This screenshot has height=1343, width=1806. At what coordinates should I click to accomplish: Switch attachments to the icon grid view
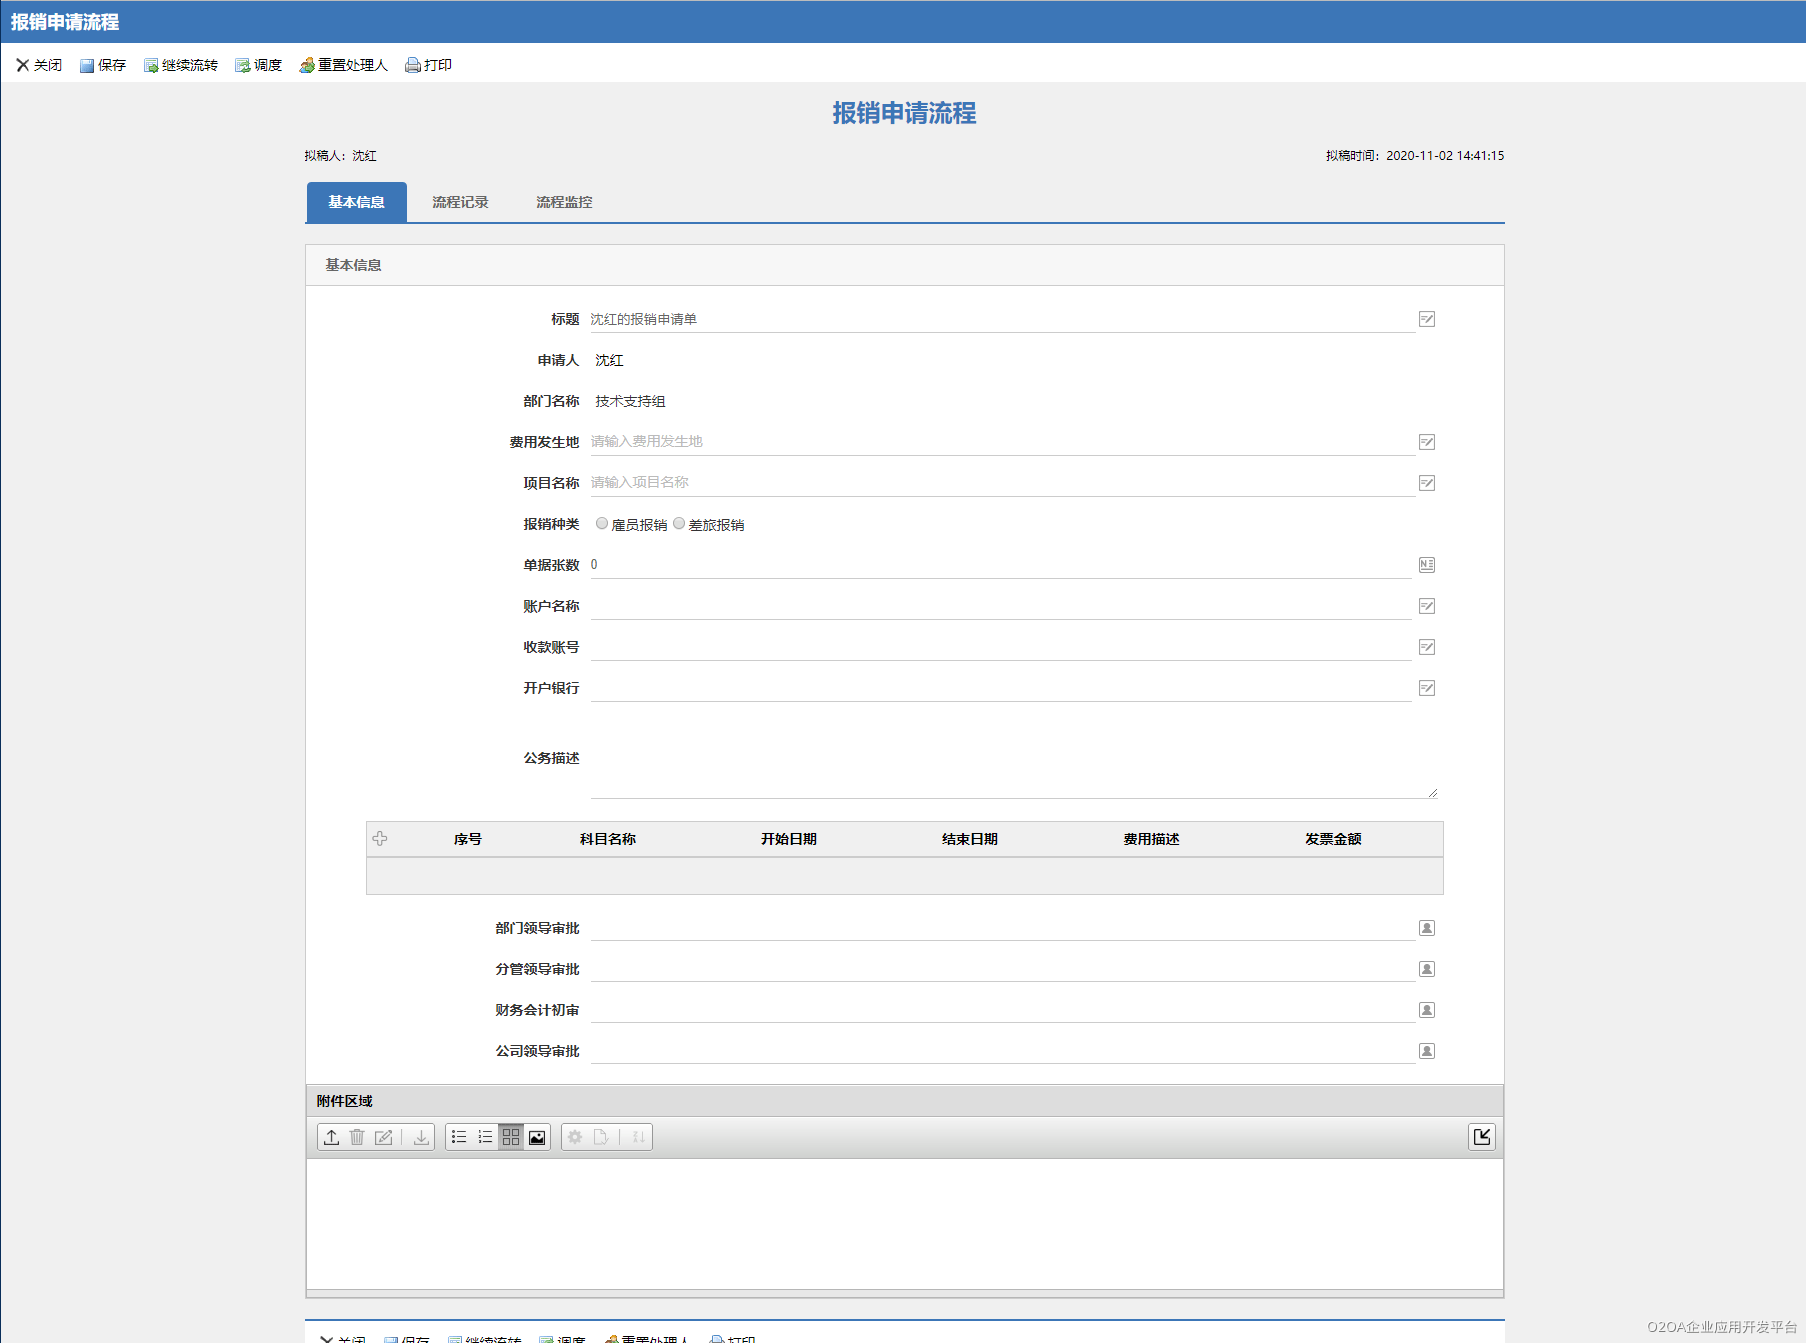(511, 1137)
